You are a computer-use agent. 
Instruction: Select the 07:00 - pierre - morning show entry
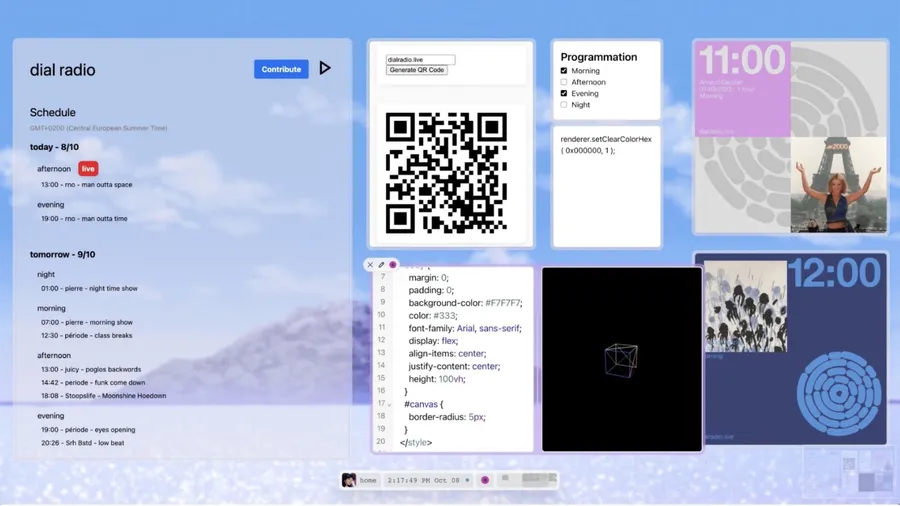pos(87,322)
